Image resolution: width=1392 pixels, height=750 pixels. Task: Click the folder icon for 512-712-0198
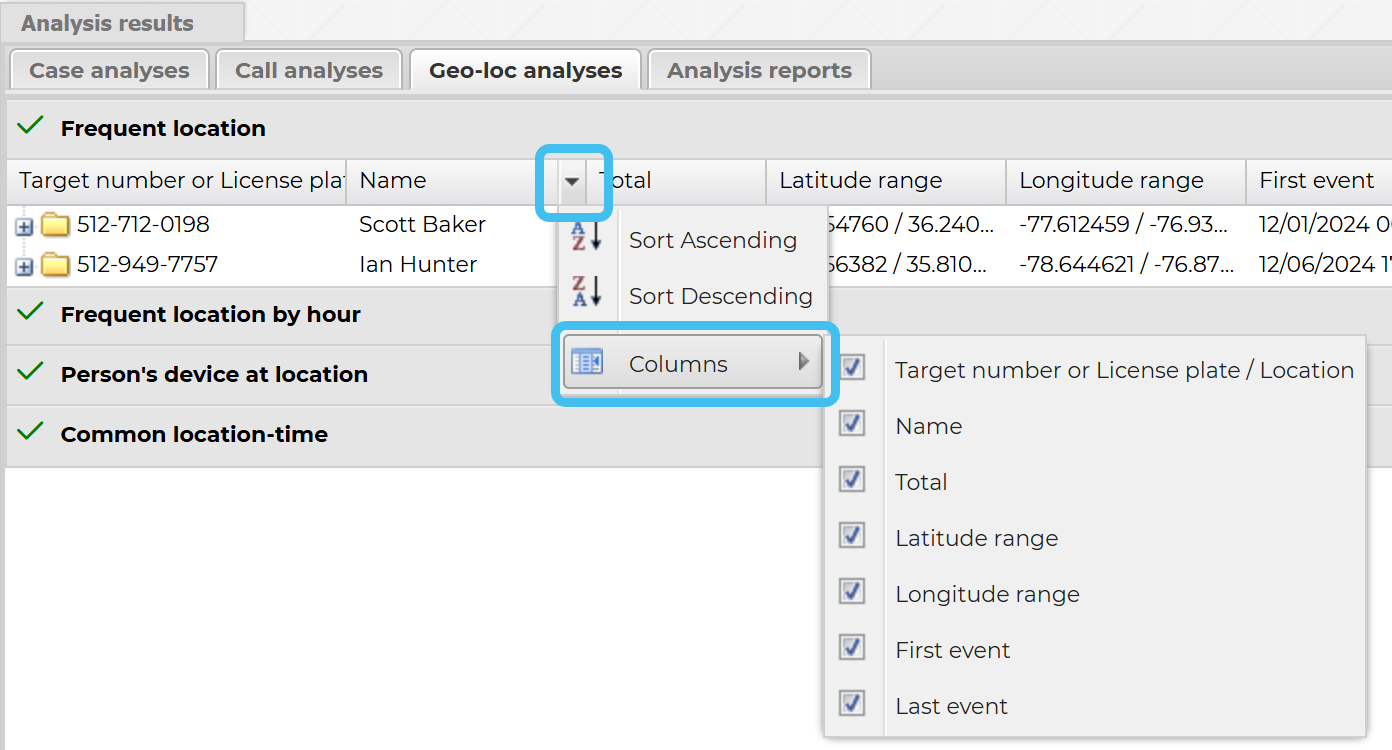[55, 225]
